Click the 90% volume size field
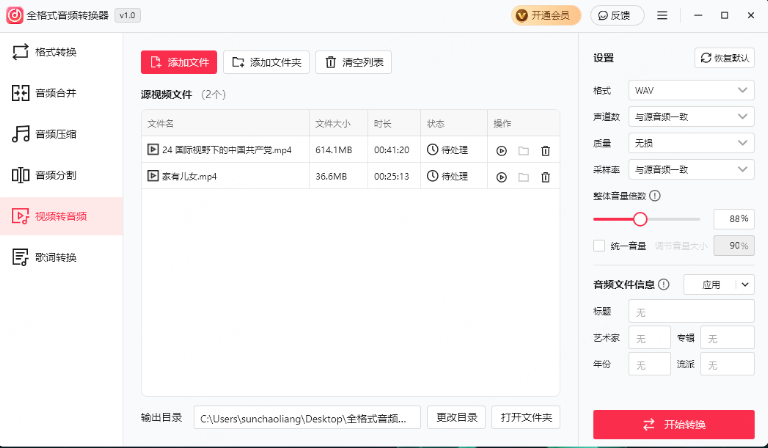Viewport: 768px width, 448px height. coord(734,245)
